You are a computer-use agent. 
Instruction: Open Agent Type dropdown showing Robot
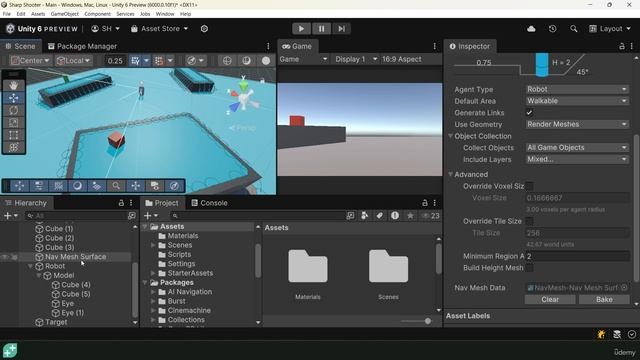pyautogui.click(x=577, y=89)
